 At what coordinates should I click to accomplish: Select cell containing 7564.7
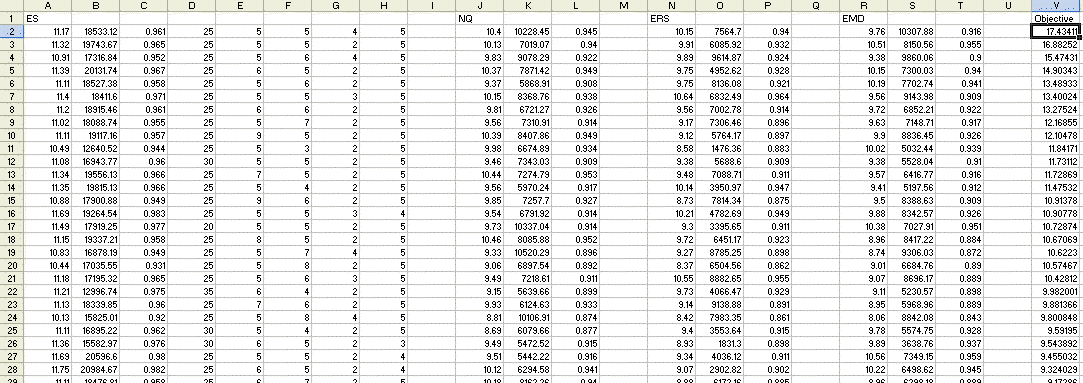pyautogui.click(x=720, y=32)
